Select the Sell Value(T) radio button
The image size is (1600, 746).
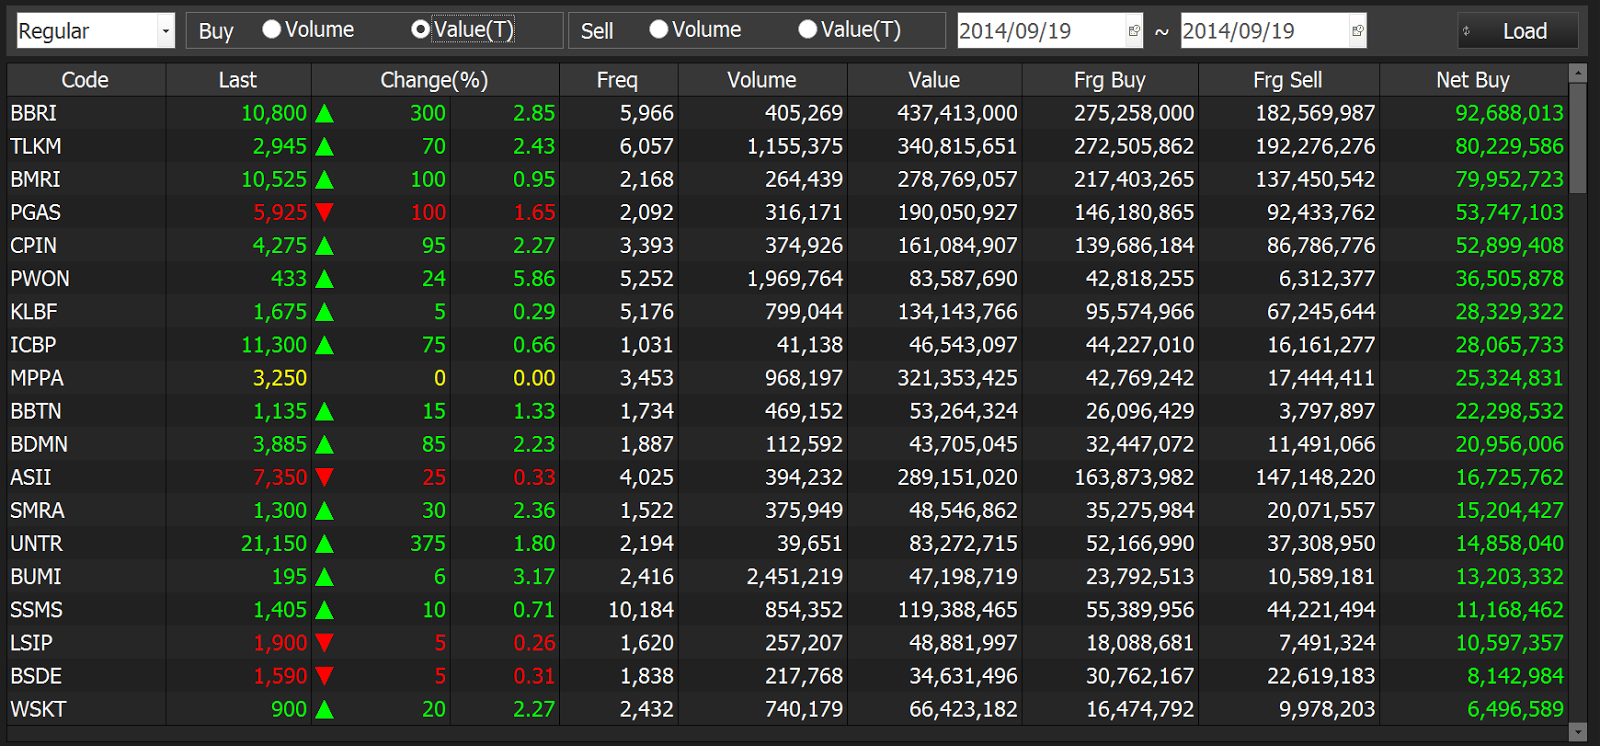[x=807, y=29]
